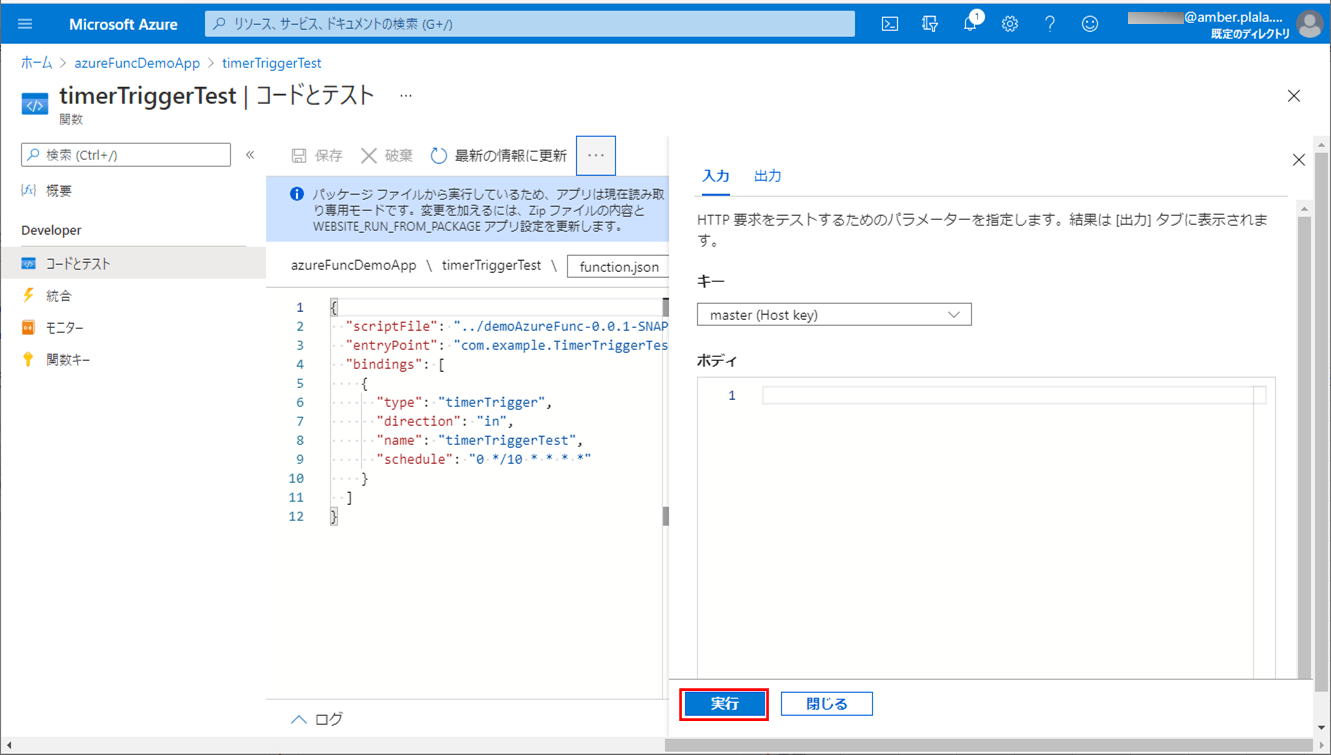The height and width of the screenshot is (755, 1331).
Task: Open the master (Host key) dropdown
Action: click(834, 315)
